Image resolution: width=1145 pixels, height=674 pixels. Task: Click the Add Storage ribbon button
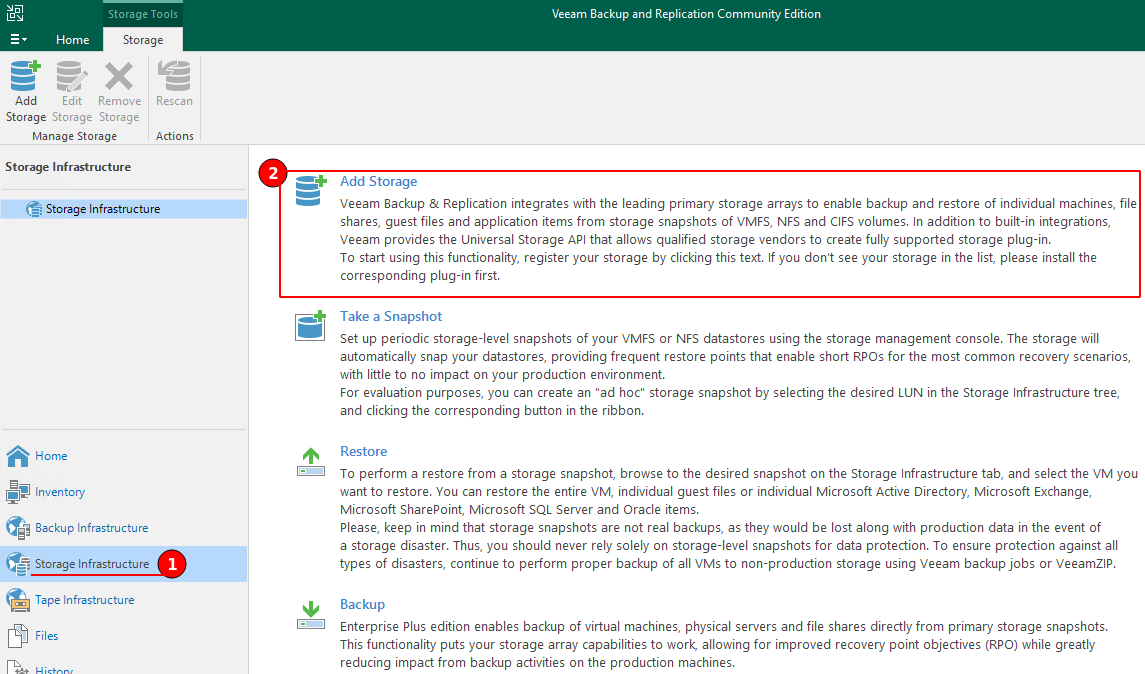[x=26, y=92]
